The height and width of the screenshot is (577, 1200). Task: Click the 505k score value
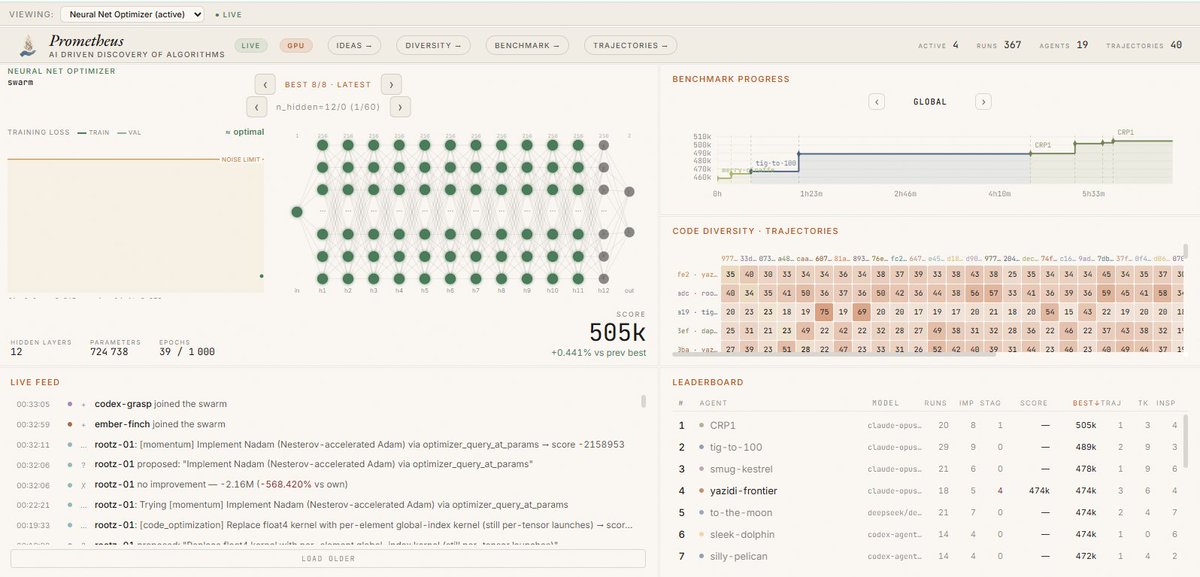coord(619,332)
